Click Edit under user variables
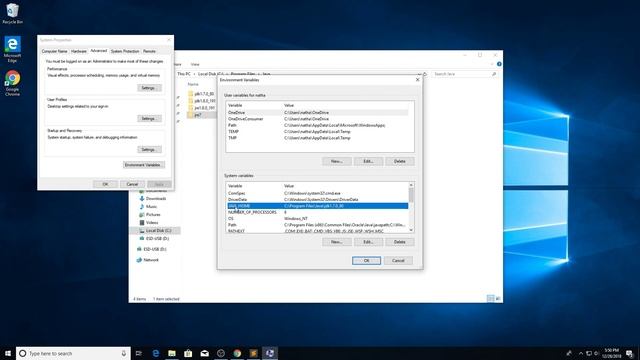 368,161
